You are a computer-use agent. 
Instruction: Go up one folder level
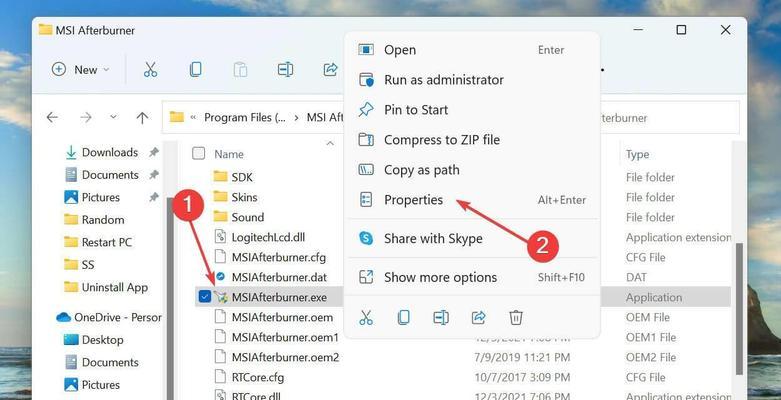(x=142, y=118)
